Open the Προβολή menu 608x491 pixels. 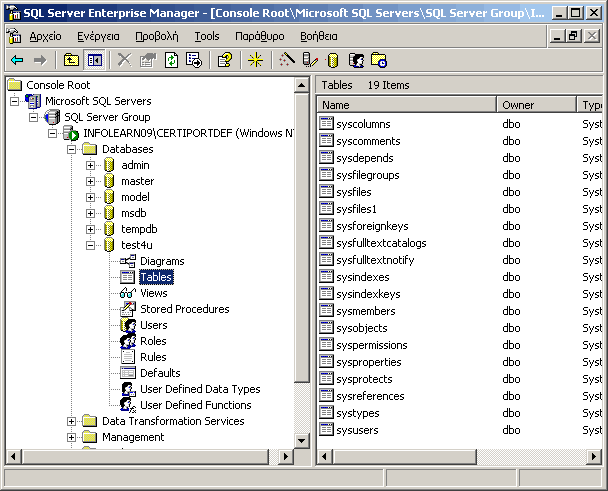click(157, 36)
